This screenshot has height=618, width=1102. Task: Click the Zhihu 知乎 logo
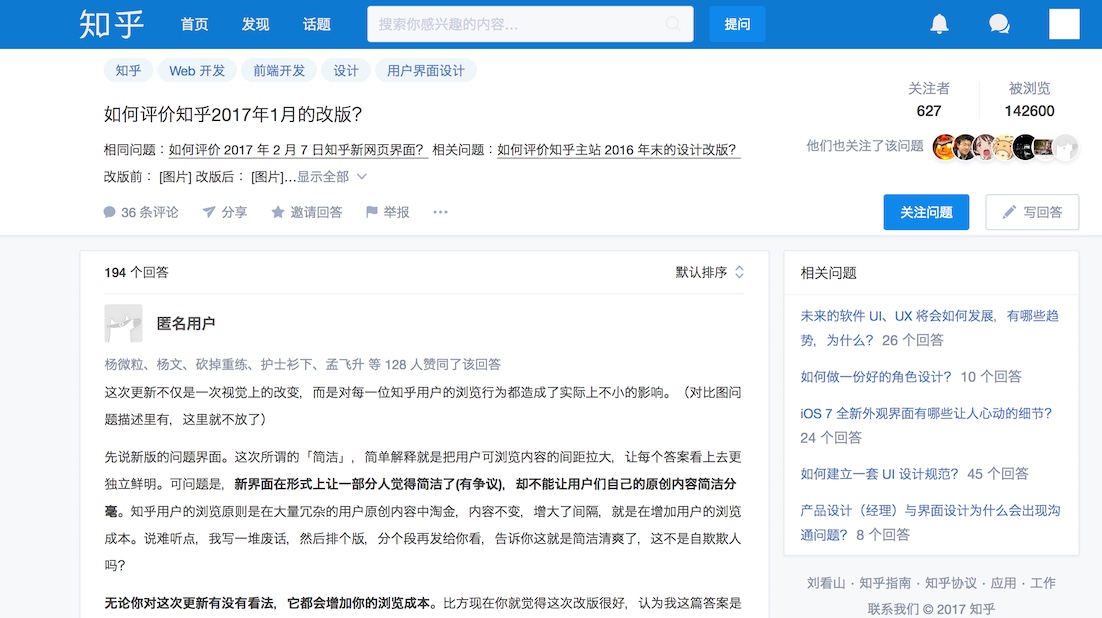coord(111,24)
